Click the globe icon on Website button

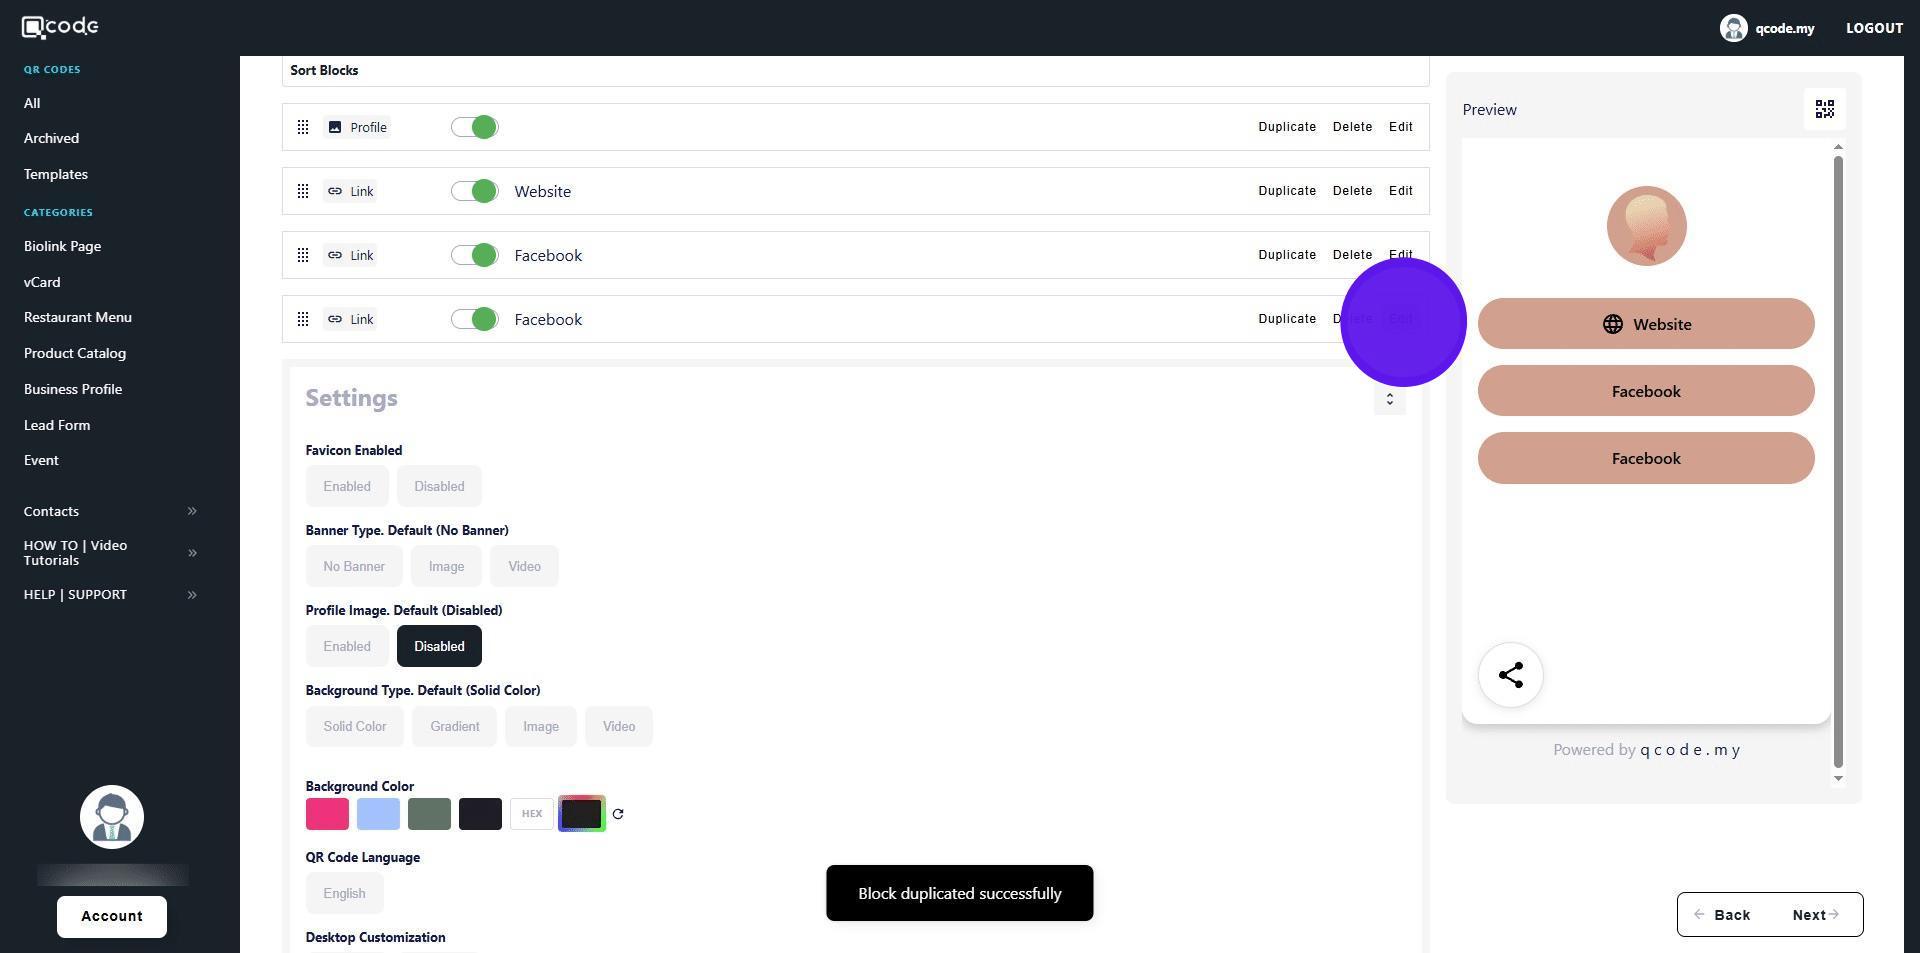[1612, 324]
